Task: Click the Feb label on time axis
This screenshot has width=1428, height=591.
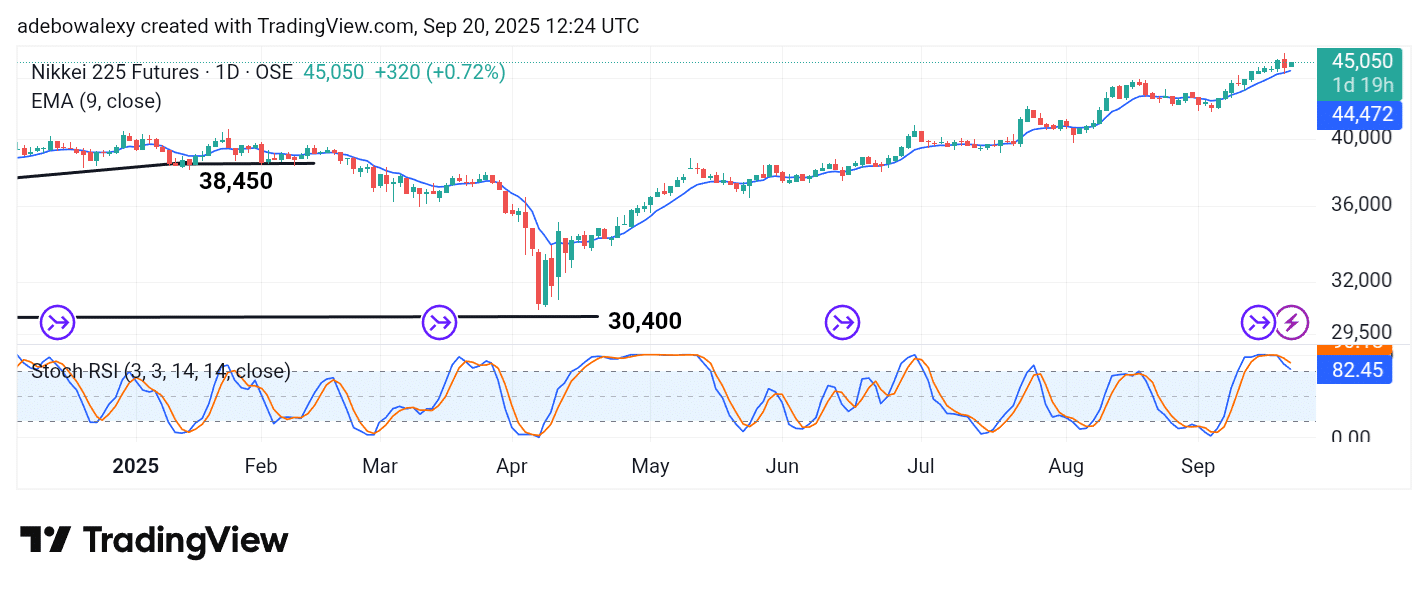Action: coord(260,466)
